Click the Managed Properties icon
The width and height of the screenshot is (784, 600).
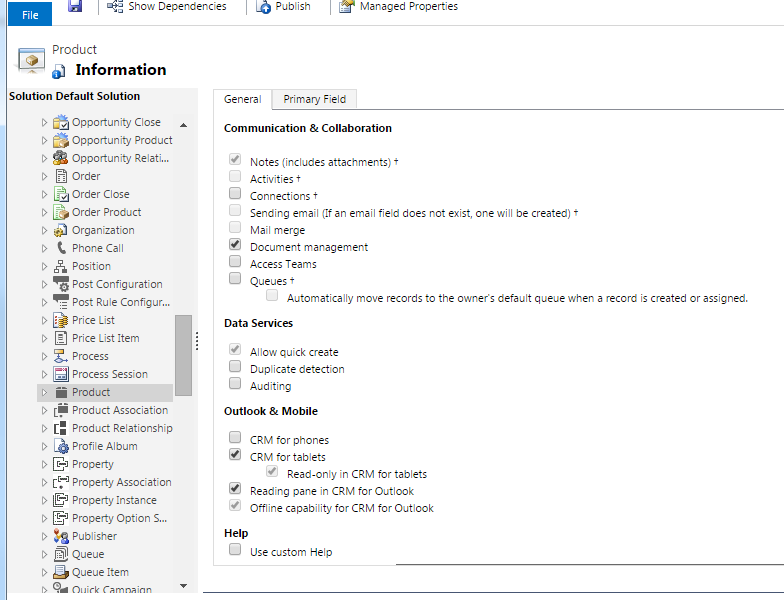tap(346, 7)
